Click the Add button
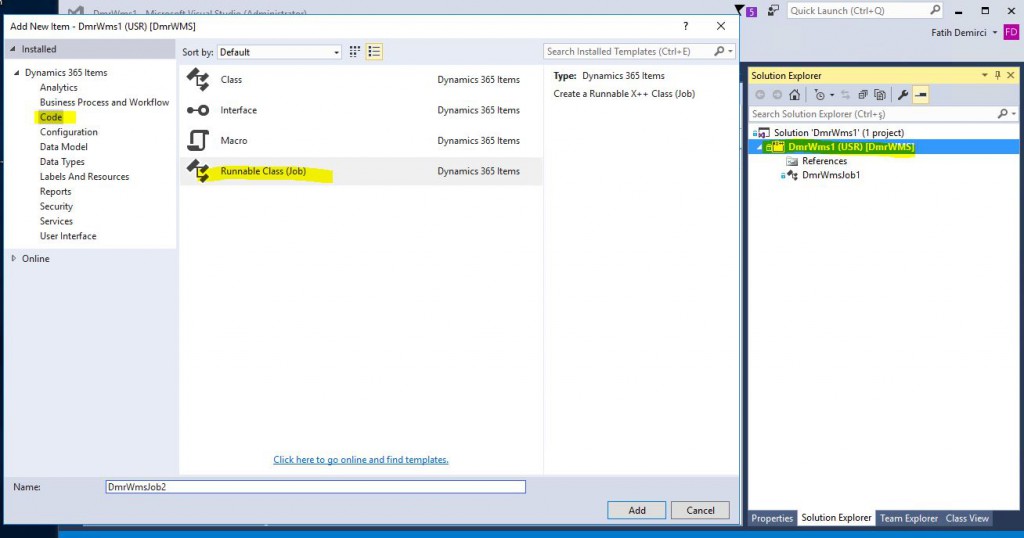This screenshot has width=1024, height=538. (637, 511)
